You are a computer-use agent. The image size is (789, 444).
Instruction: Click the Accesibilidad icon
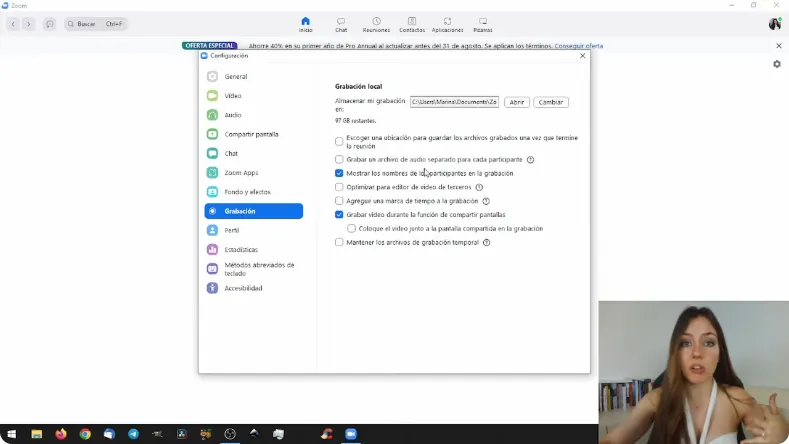pos(212,288)
